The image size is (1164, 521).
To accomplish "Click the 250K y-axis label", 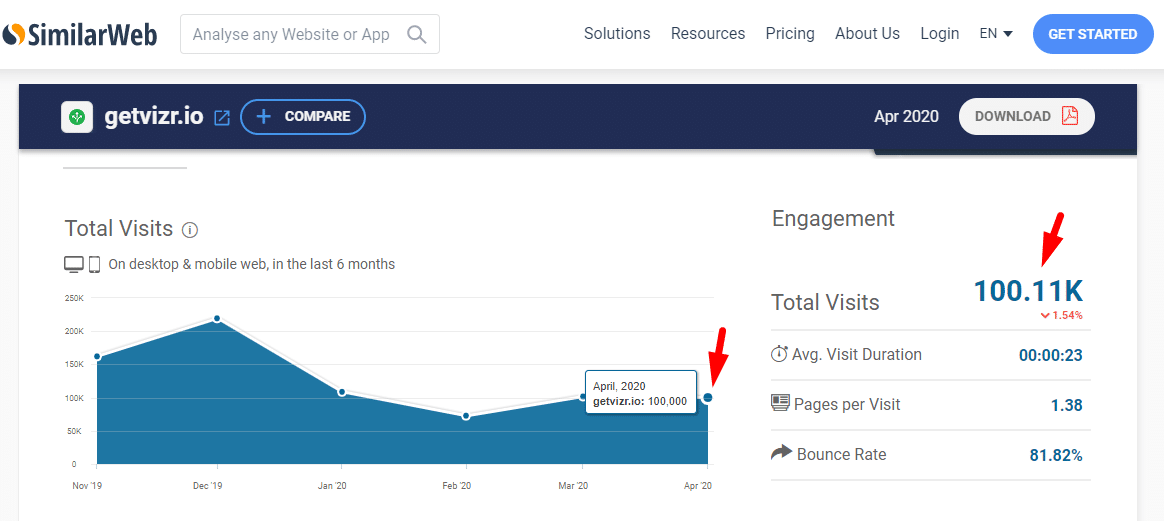I will (73, 298).
